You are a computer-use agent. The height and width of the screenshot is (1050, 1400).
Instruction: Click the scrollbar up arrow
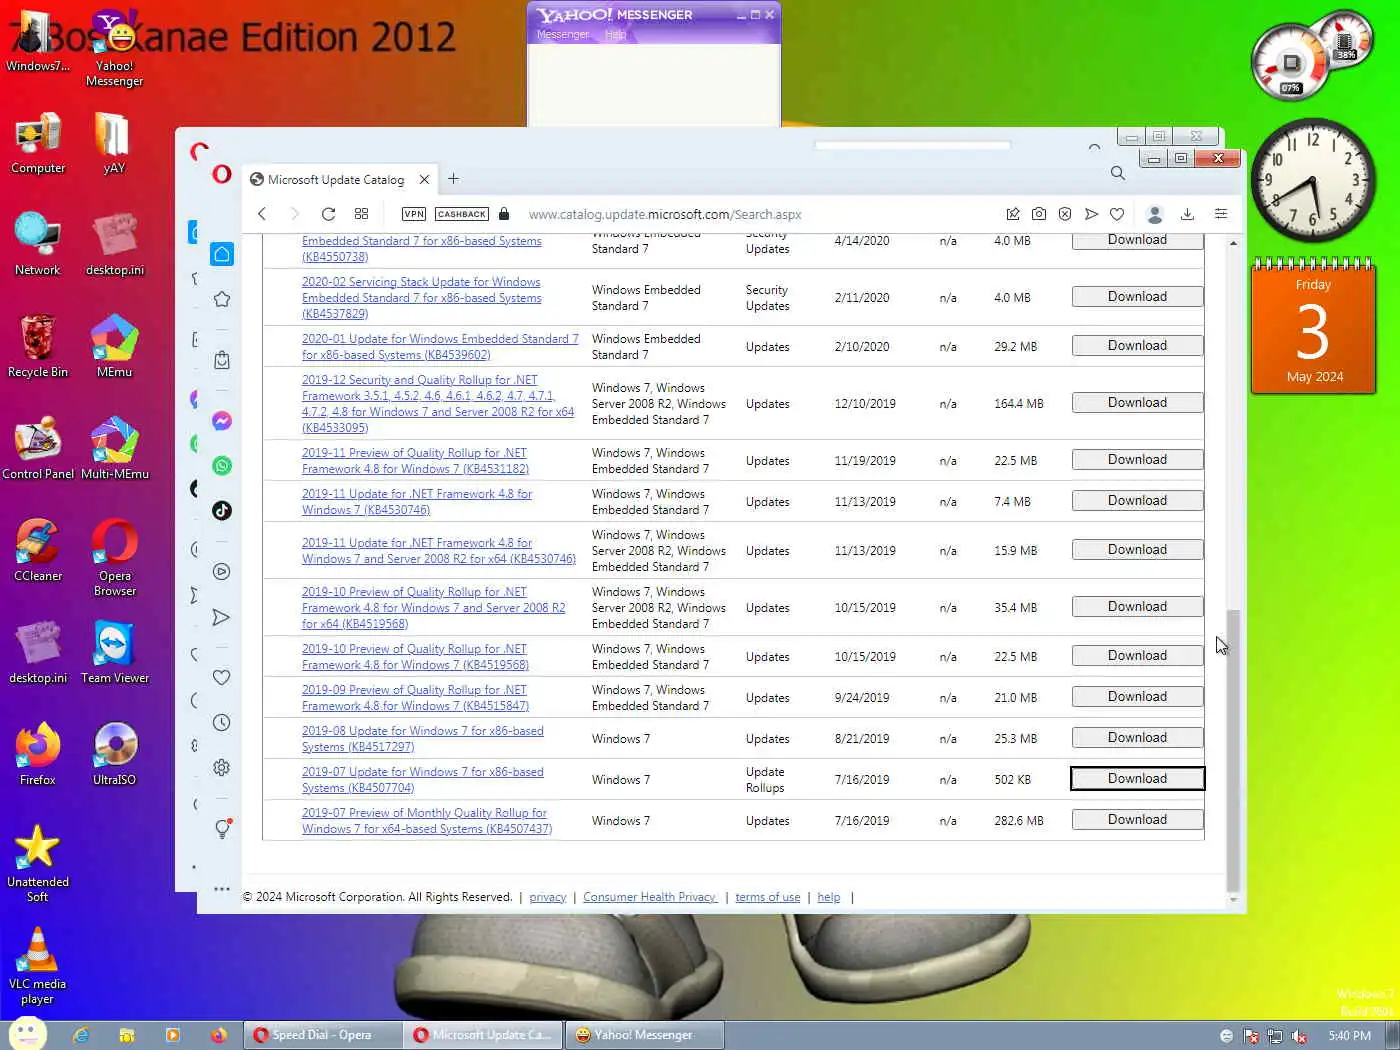tap(1233, 243)
